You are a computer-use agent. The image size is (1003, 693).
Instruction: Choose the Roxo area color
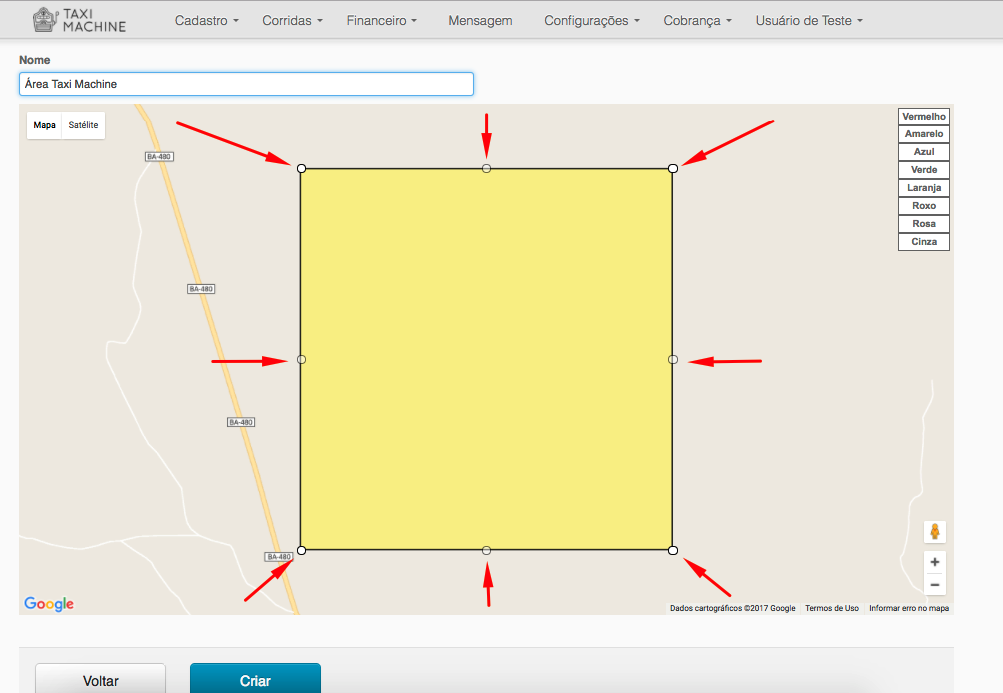[924, 205]
